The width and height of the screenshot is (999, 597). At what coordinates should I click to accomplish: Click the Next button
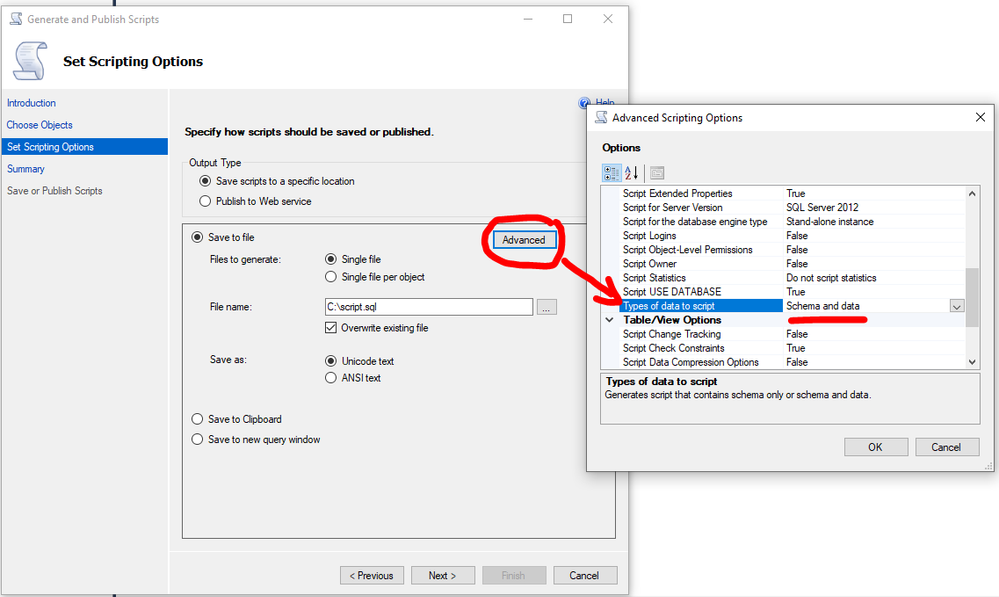point(443,575)
